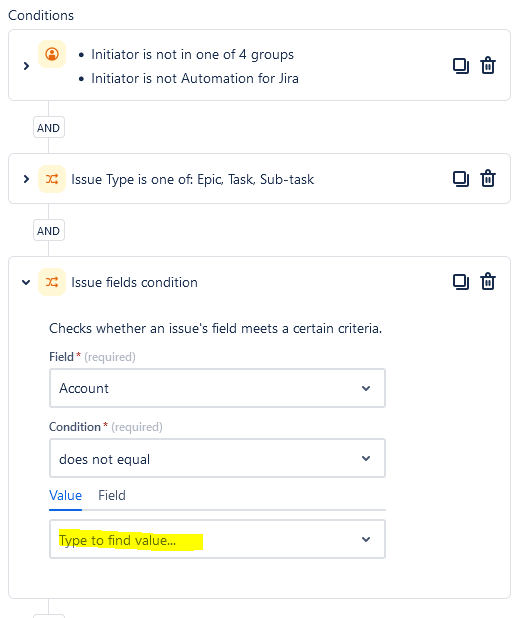Click the first AND connector label
Screen dimensions: 527x618
[48, 128]
